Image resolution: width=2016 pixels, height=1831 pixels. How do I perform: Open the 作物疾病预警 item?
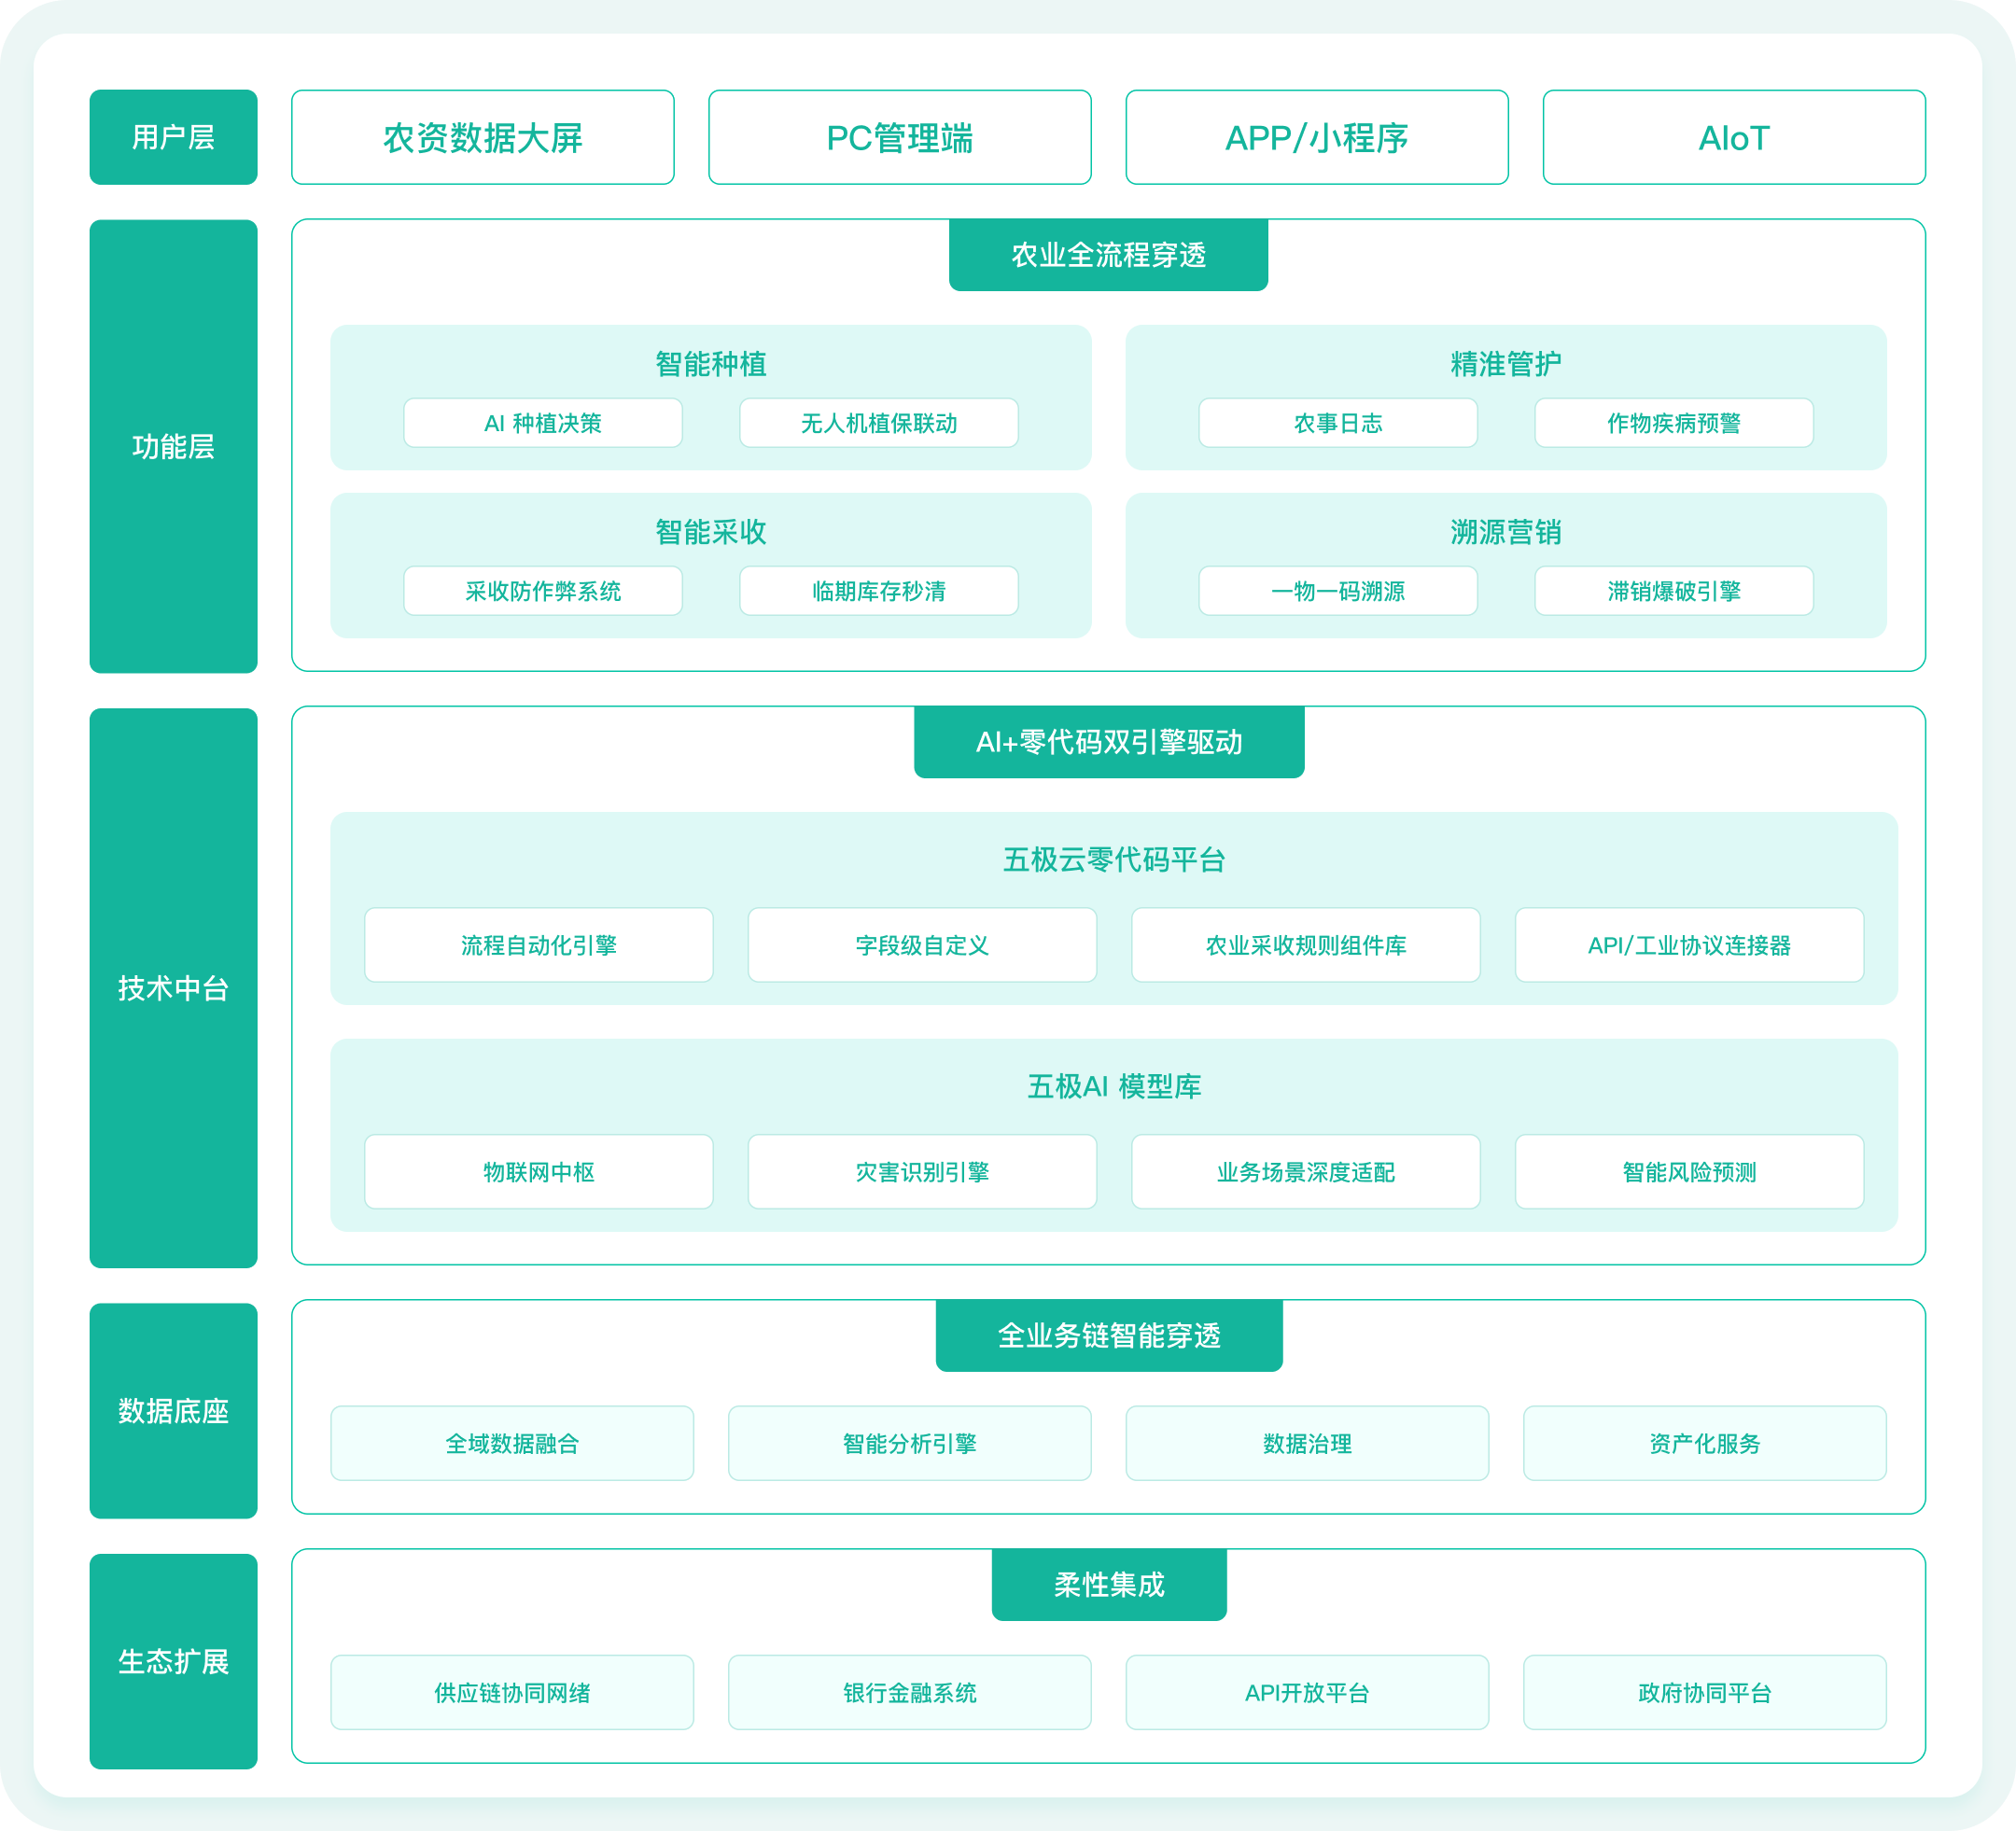1674,423
